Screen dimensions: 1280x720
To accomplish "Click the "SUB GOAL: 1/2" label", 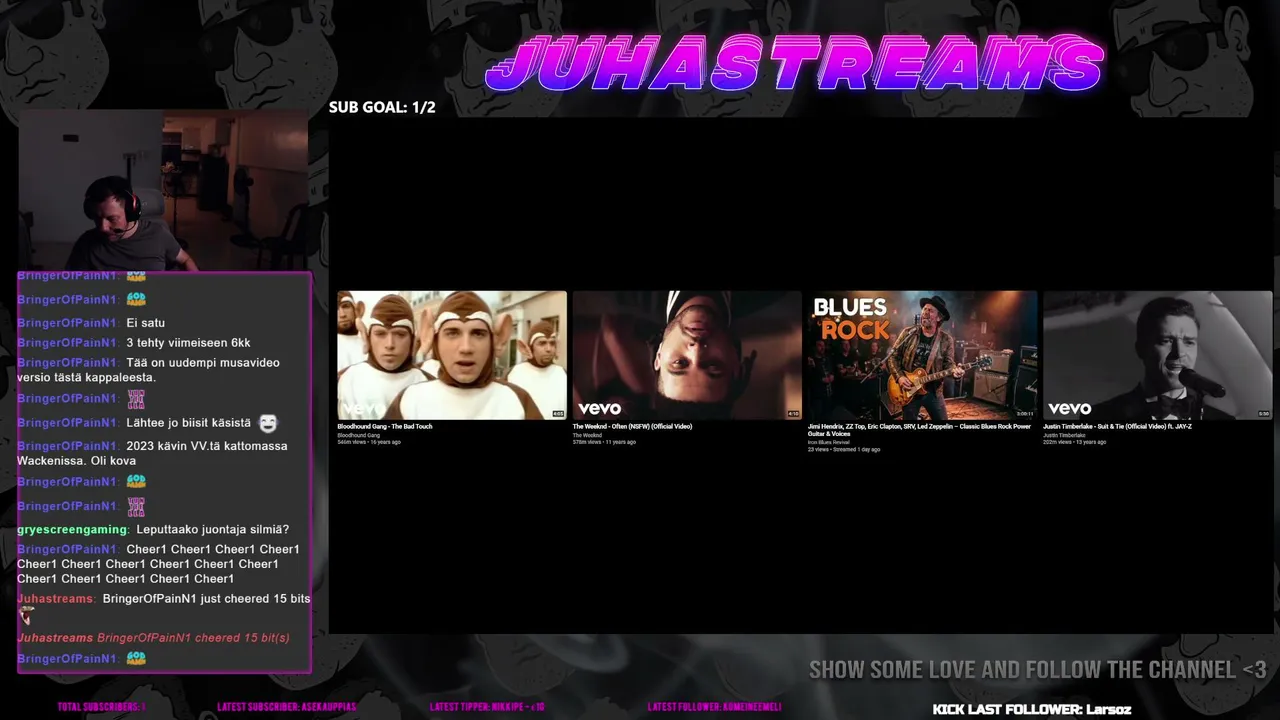I will tap(382, 107).
